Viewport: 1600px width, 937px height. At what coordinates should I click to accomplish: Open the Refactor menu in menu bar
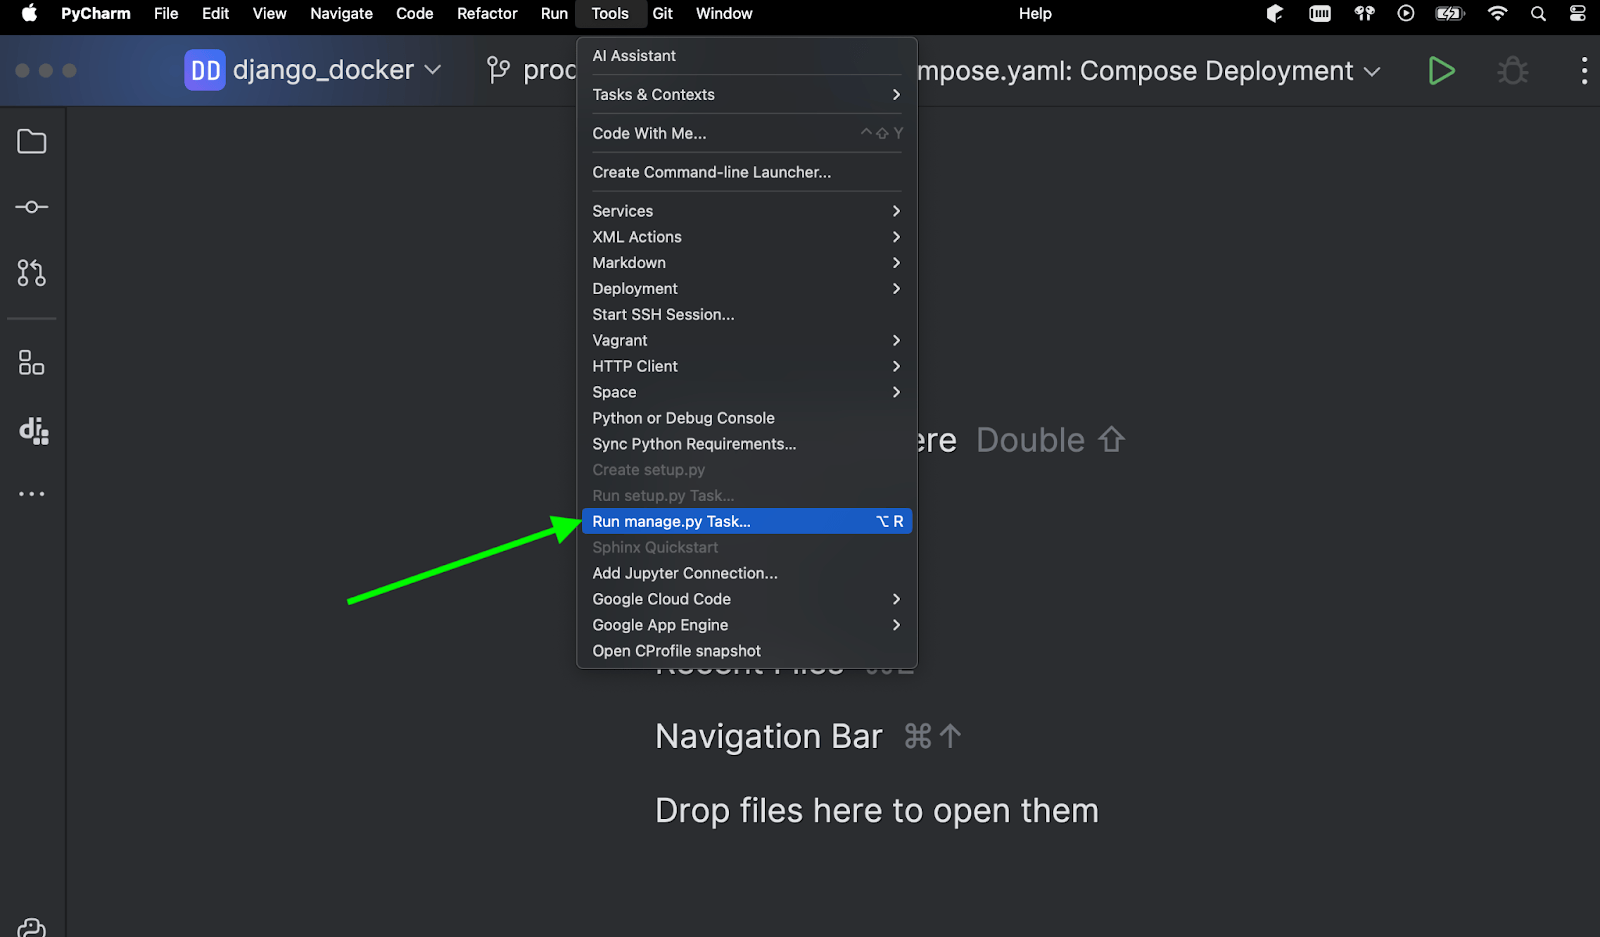click(x=487, y=14)
